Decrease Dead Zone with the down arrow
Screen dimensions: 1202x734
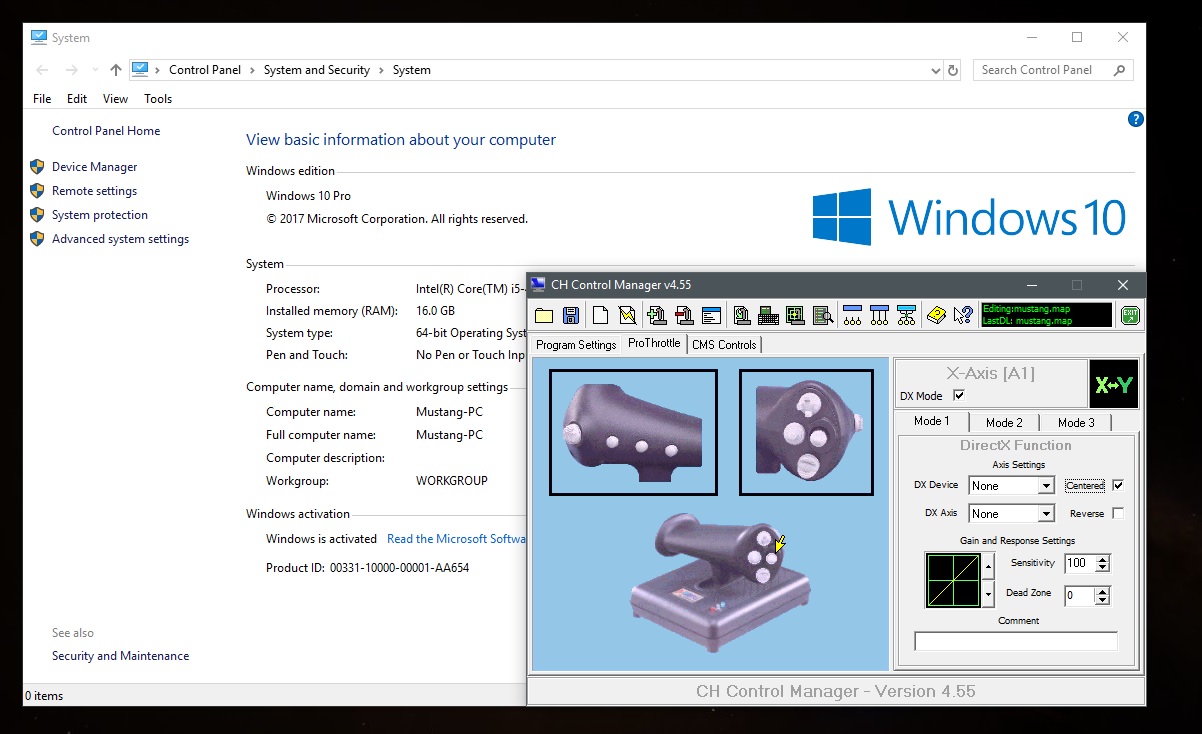[x=1102, y=600]
